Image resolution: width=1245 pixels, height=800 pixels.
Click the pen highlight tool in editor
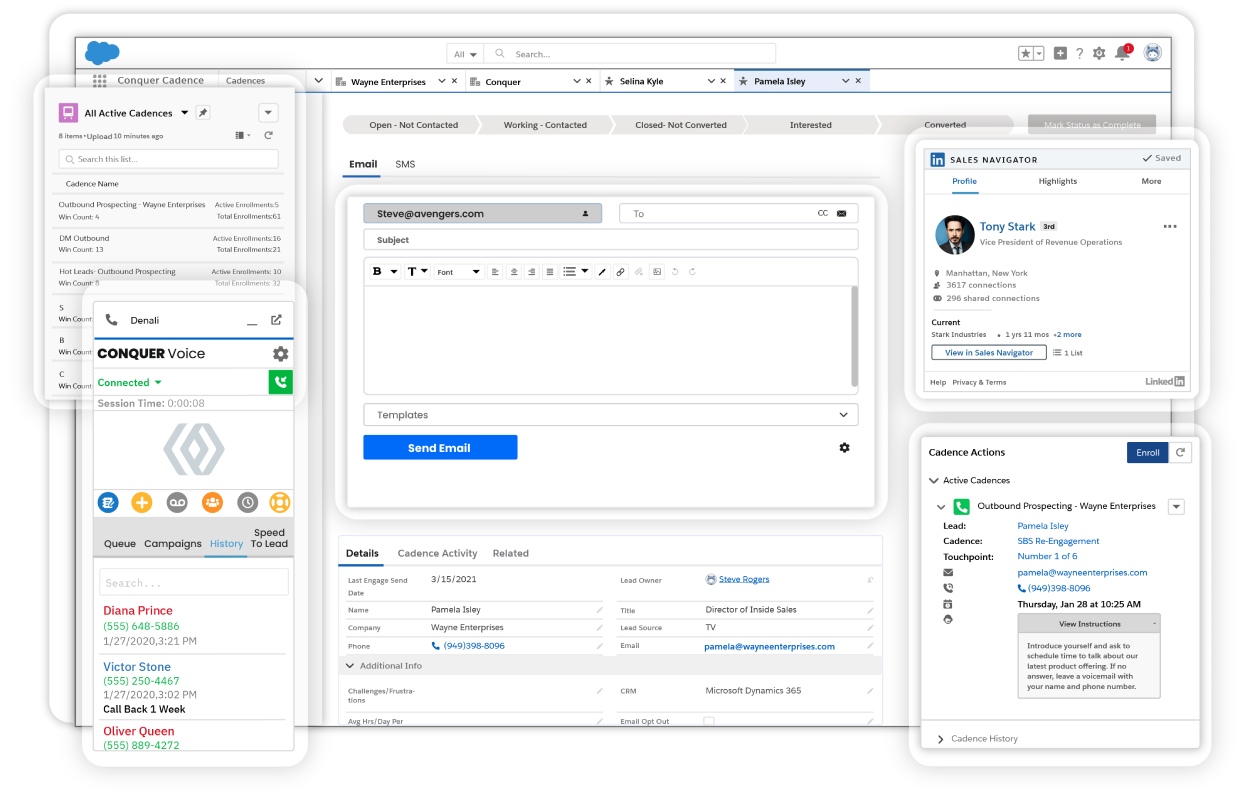[602, 272]
